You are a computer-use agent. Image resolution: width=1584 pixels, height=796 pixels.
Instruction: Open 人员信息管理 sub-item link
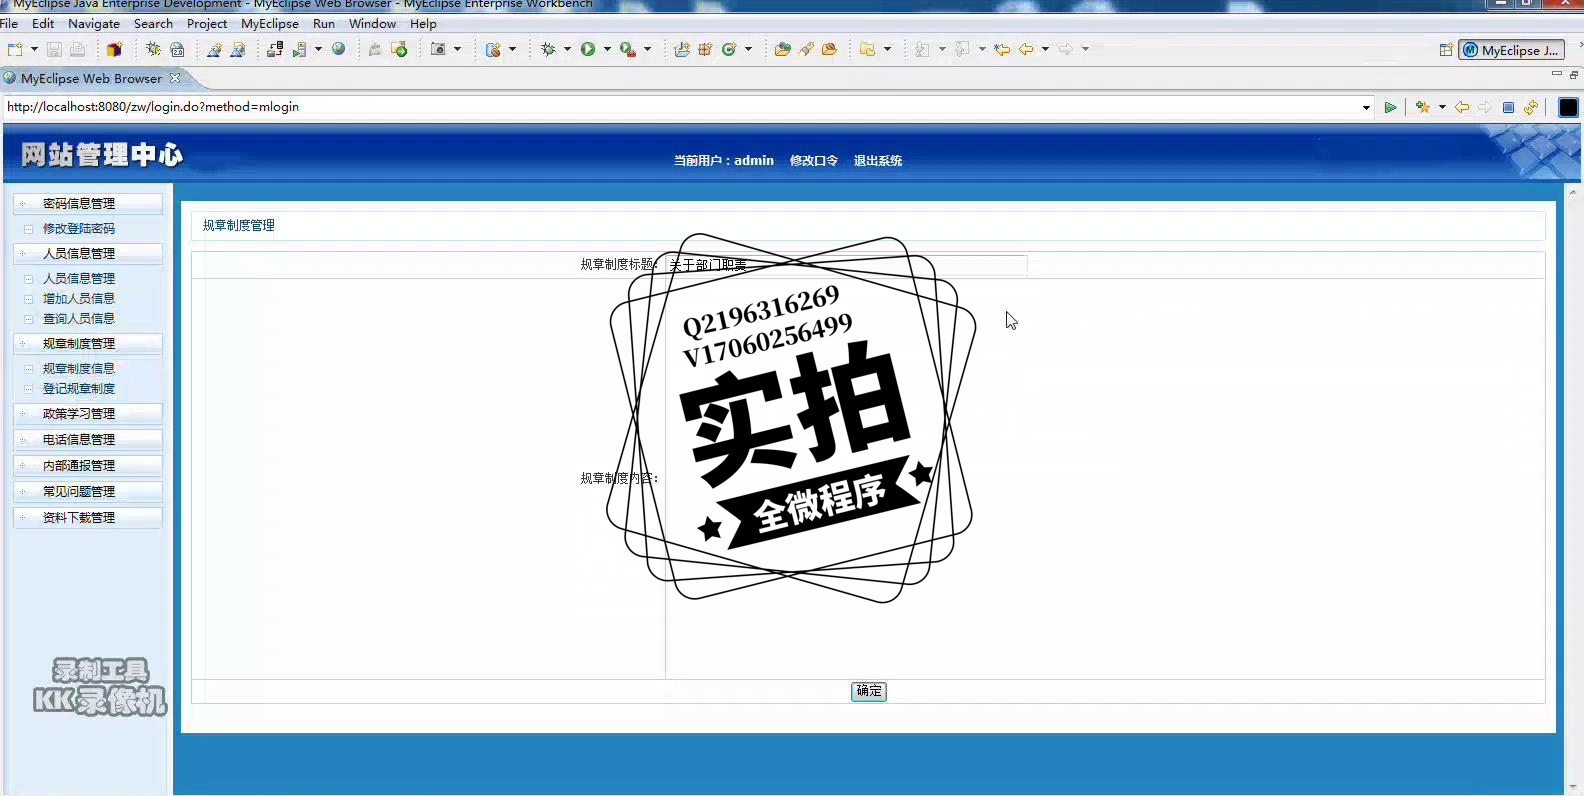[x=79, y=279]
